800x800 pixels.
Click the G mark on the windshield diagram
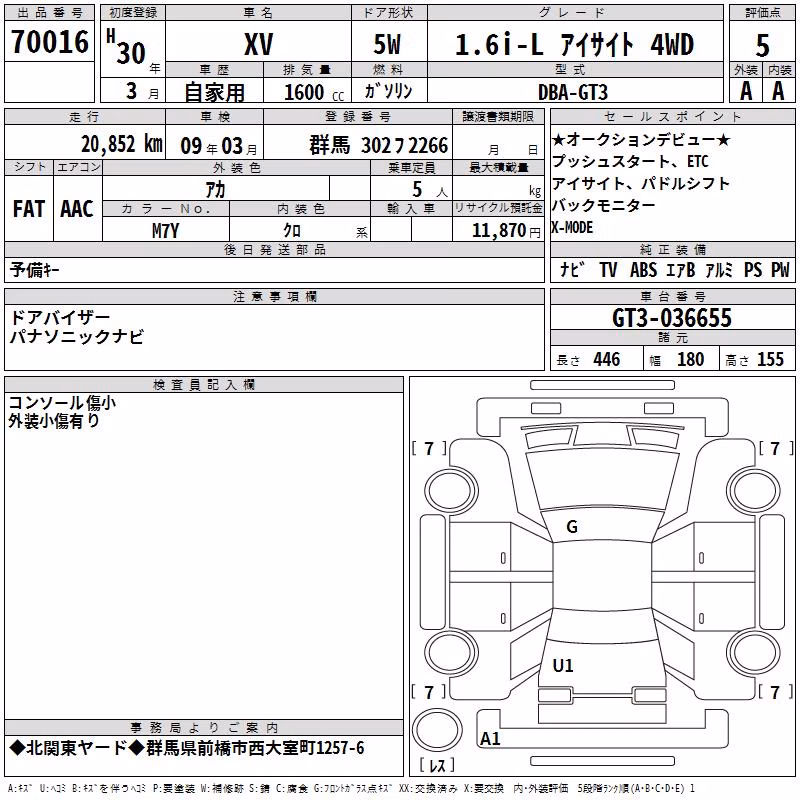click(572, 527)
